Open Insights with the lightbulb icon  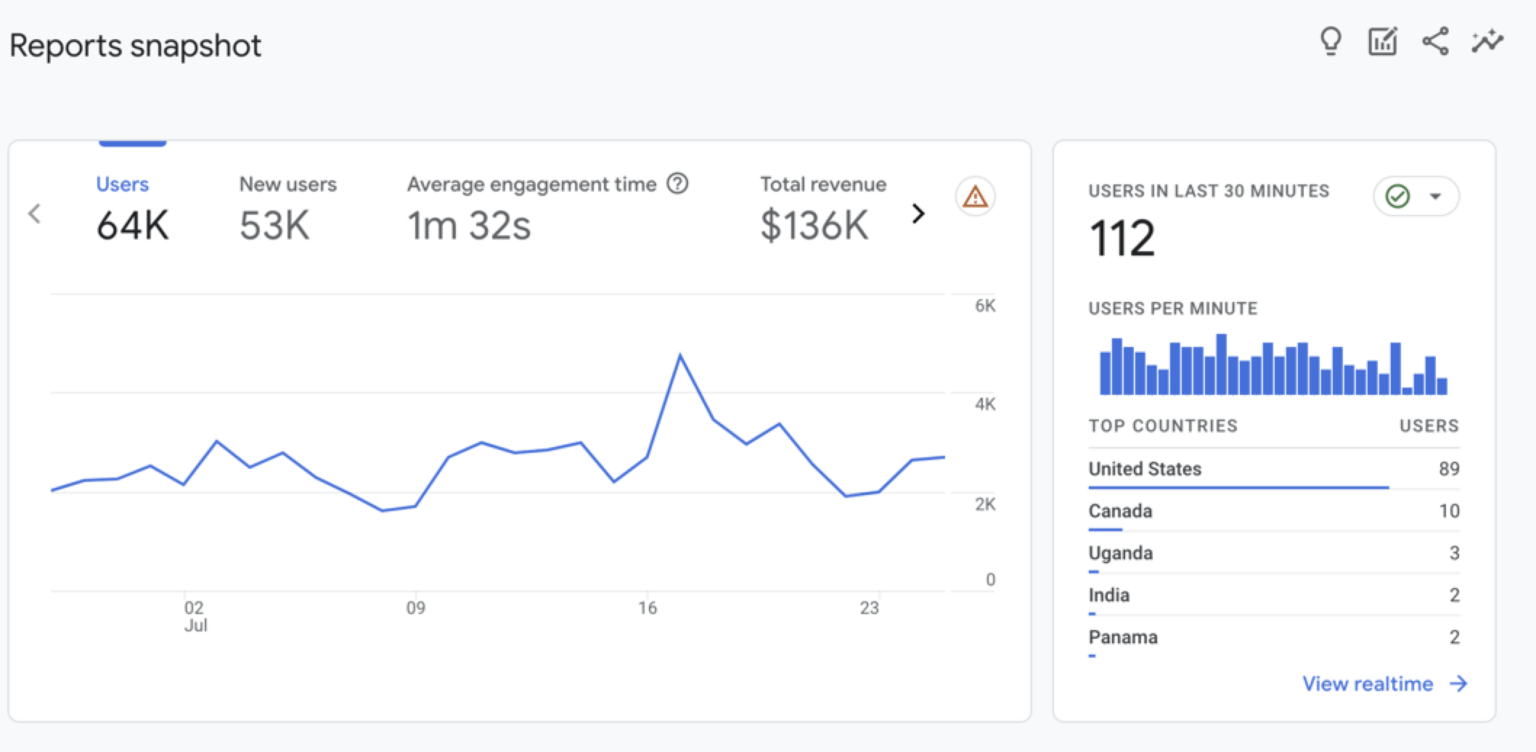tap(1331, 41)
